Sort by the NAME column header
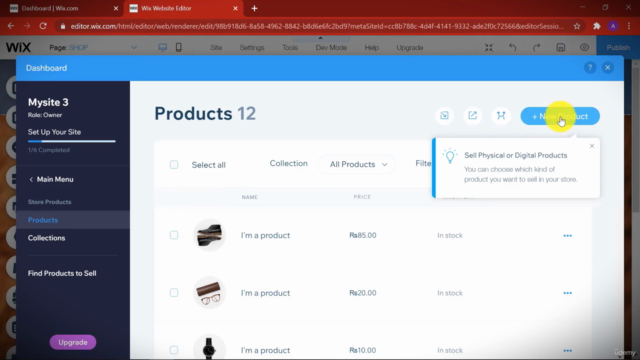This screenshot has width=640, height=360. [x=250, y=197]
